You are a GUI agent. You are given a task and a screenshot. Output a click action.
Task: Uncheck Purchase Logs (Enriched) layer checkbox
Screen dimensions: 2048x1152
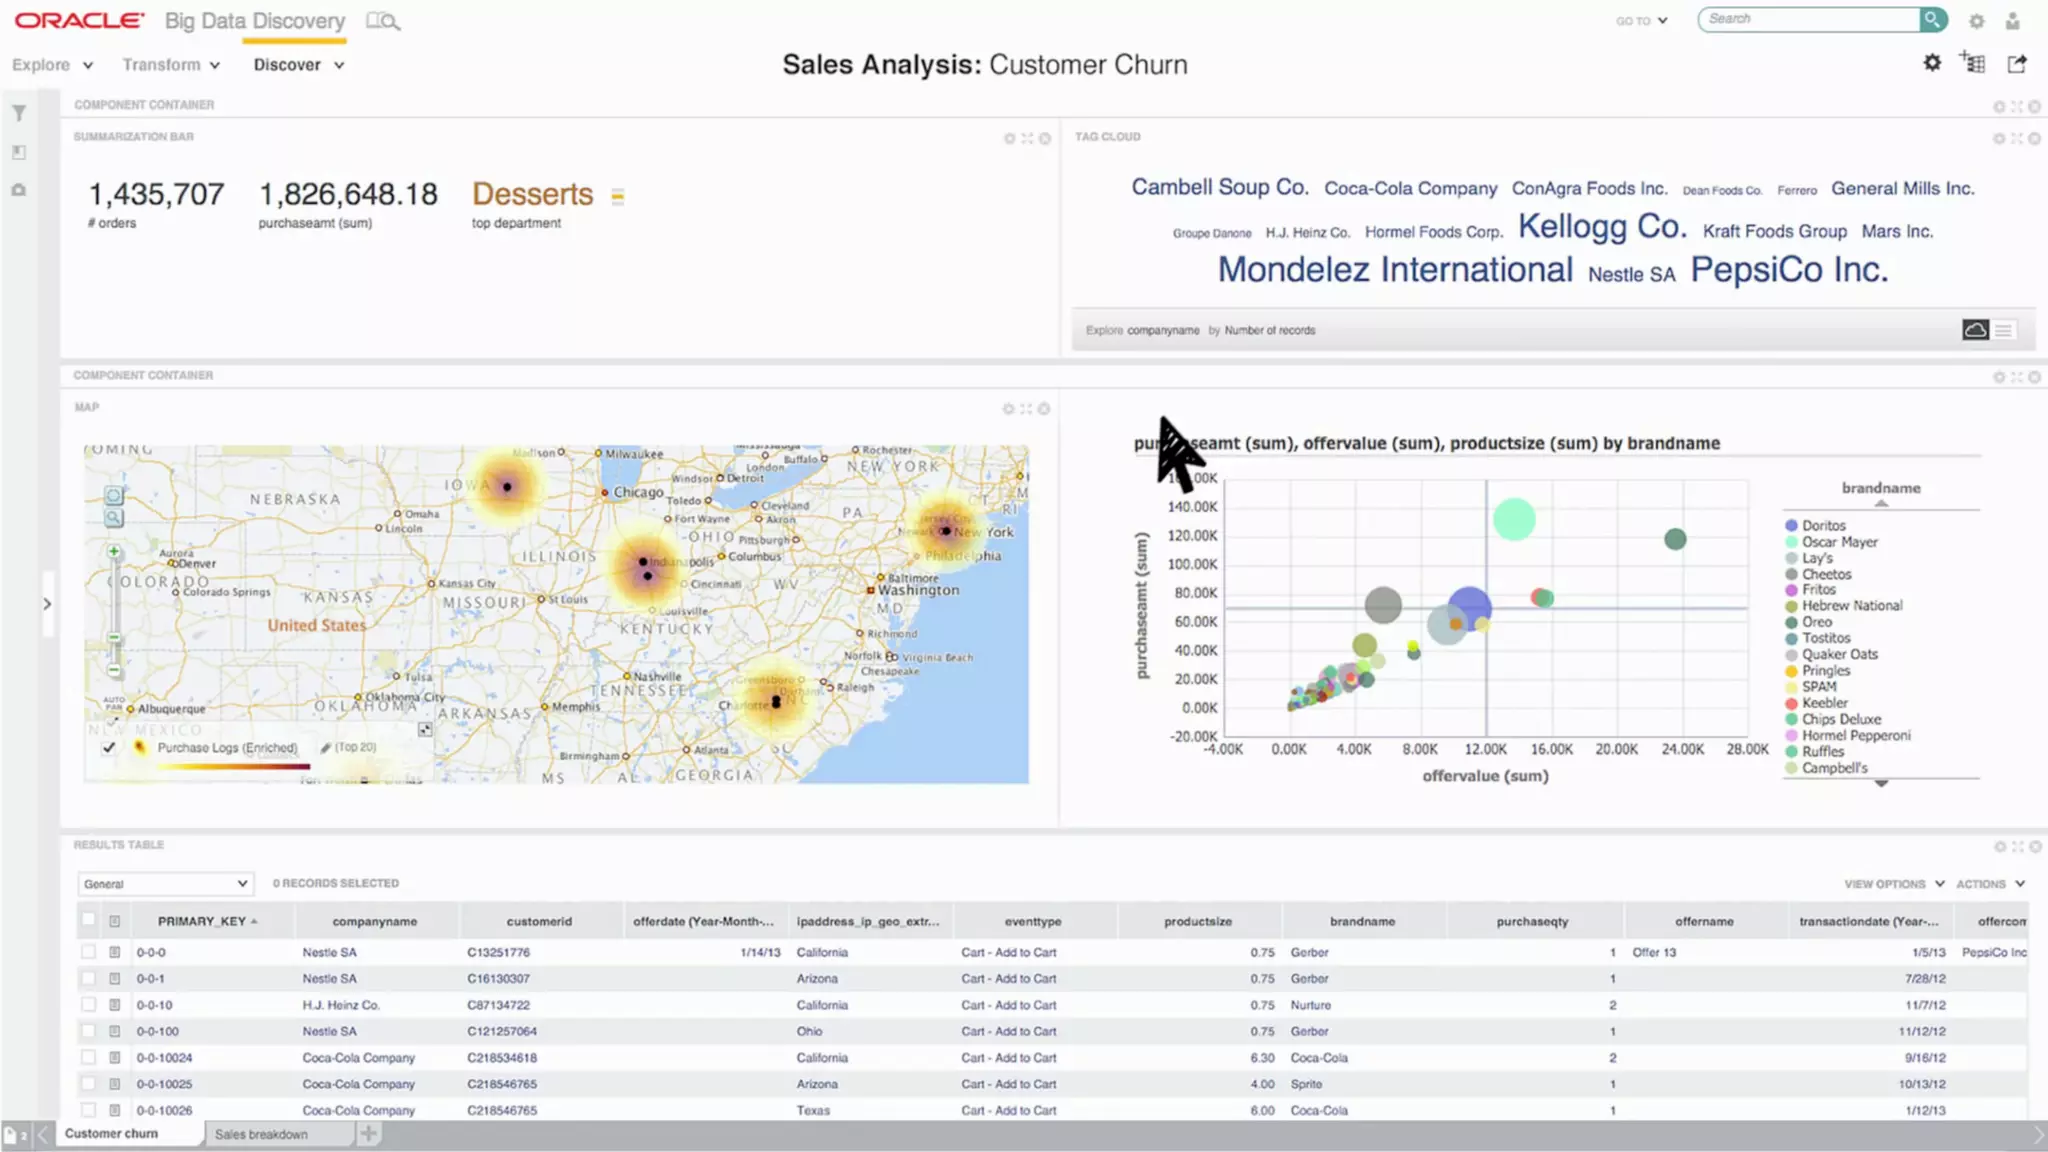tap(109, 748)
